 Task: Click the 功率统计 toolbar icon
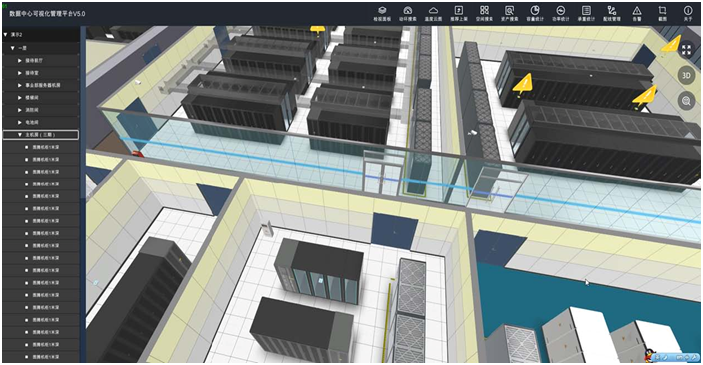coord(560,11)
